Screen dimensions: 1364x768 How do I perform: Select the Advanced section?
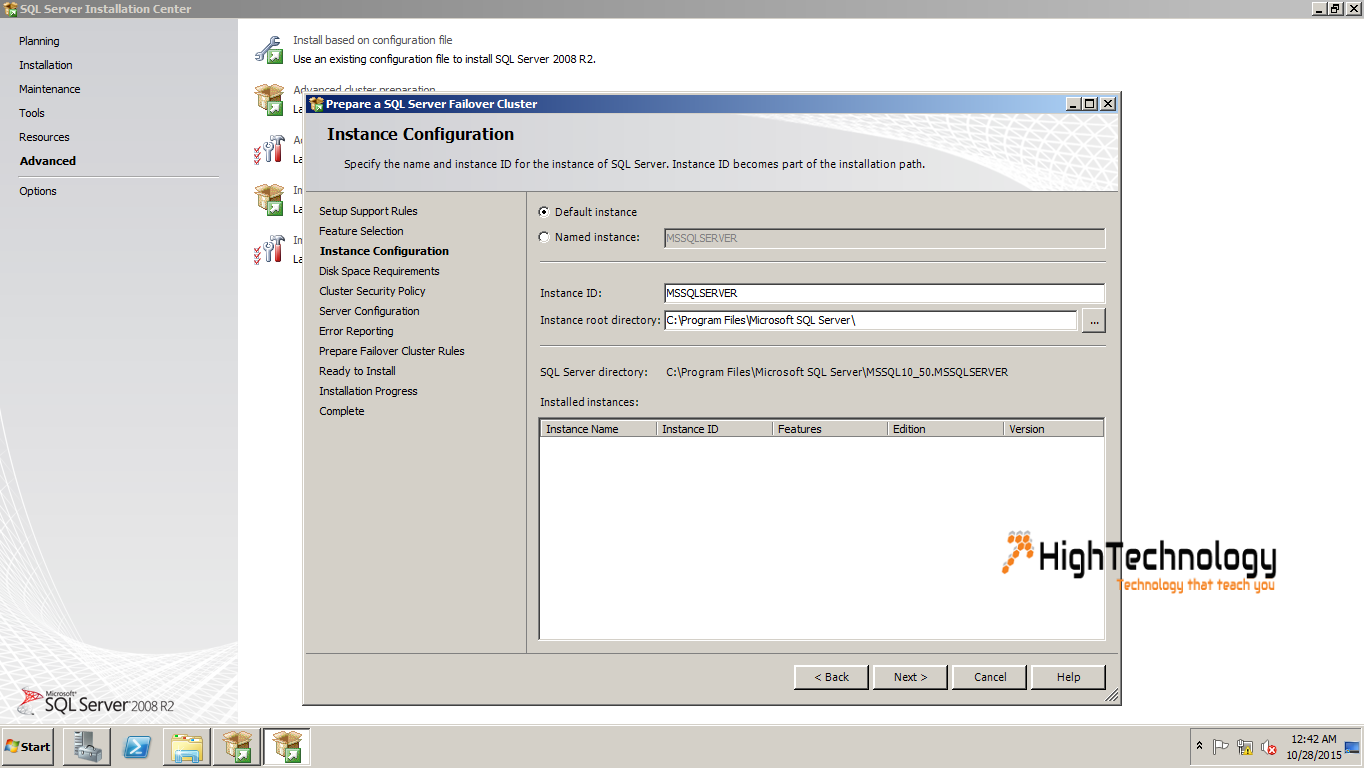[48, 161]
